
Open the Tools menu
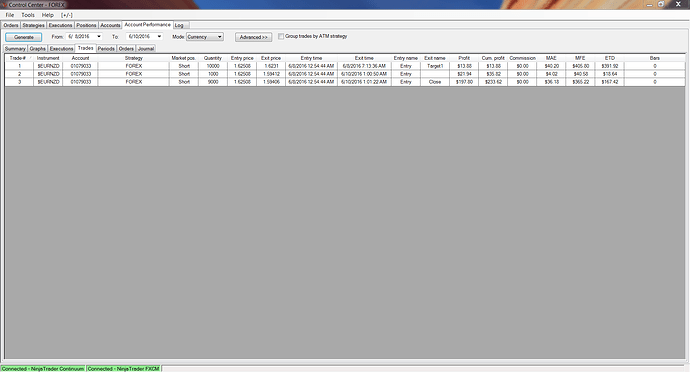[x=28, y=15]
